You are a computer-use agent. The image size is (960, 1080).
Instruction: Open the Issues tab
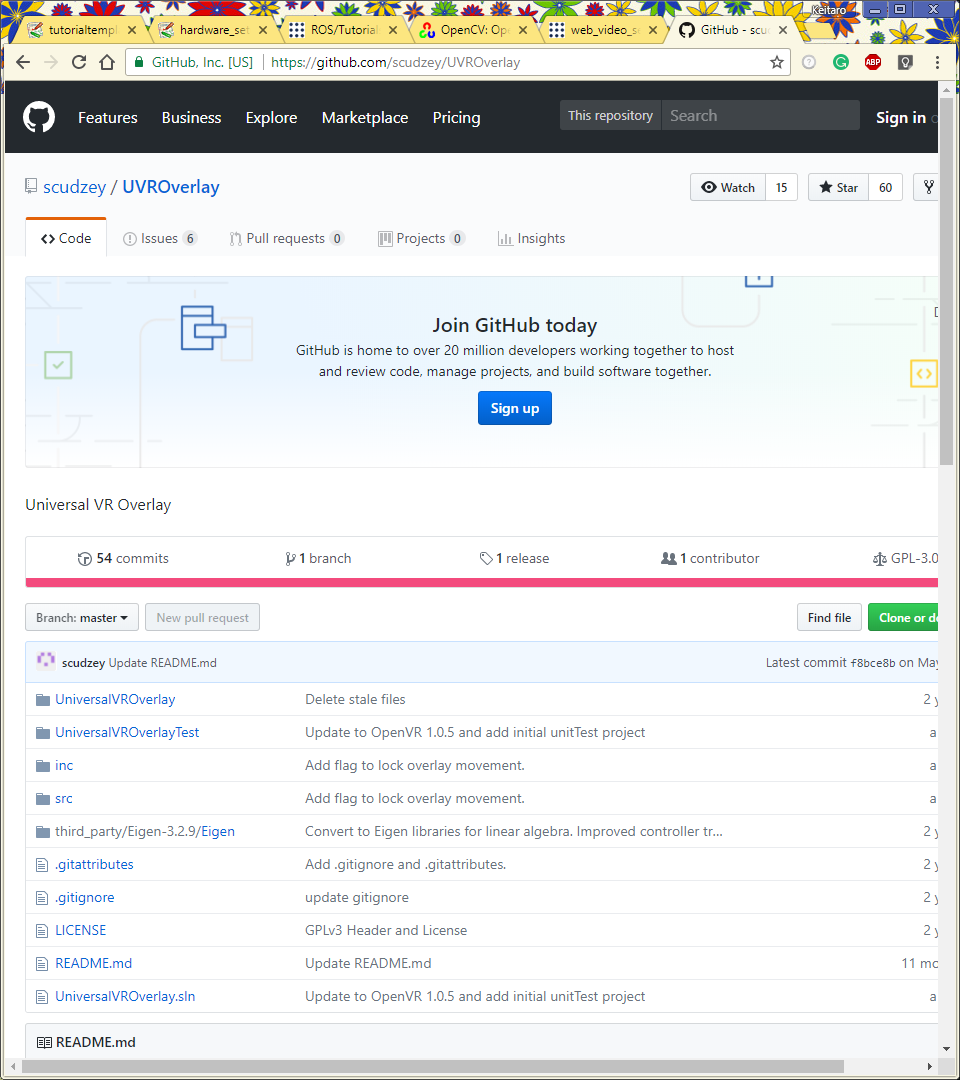(x=160, y=238)
